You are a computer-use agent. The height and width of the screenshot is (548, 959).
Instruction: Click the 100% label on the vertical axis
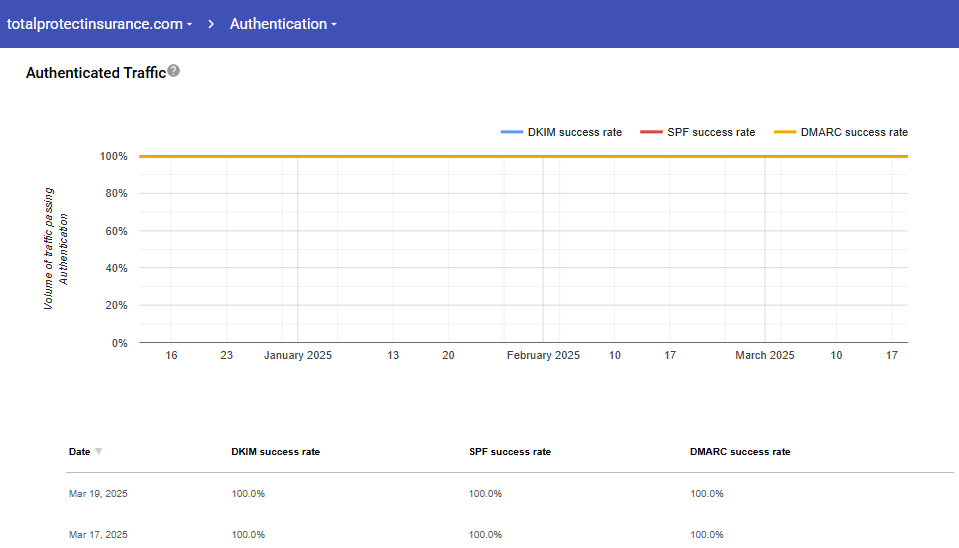click(x=113, y=157)
